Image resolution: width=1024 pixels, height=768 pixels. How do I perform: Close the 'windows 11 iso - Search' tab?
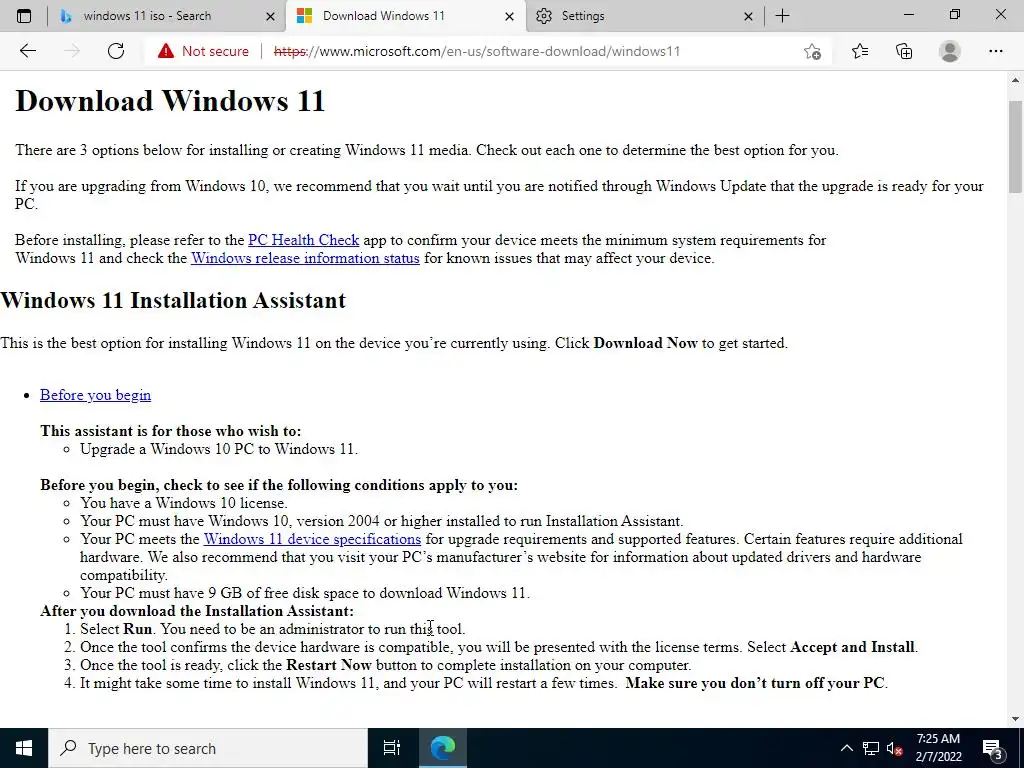point(270,16)
